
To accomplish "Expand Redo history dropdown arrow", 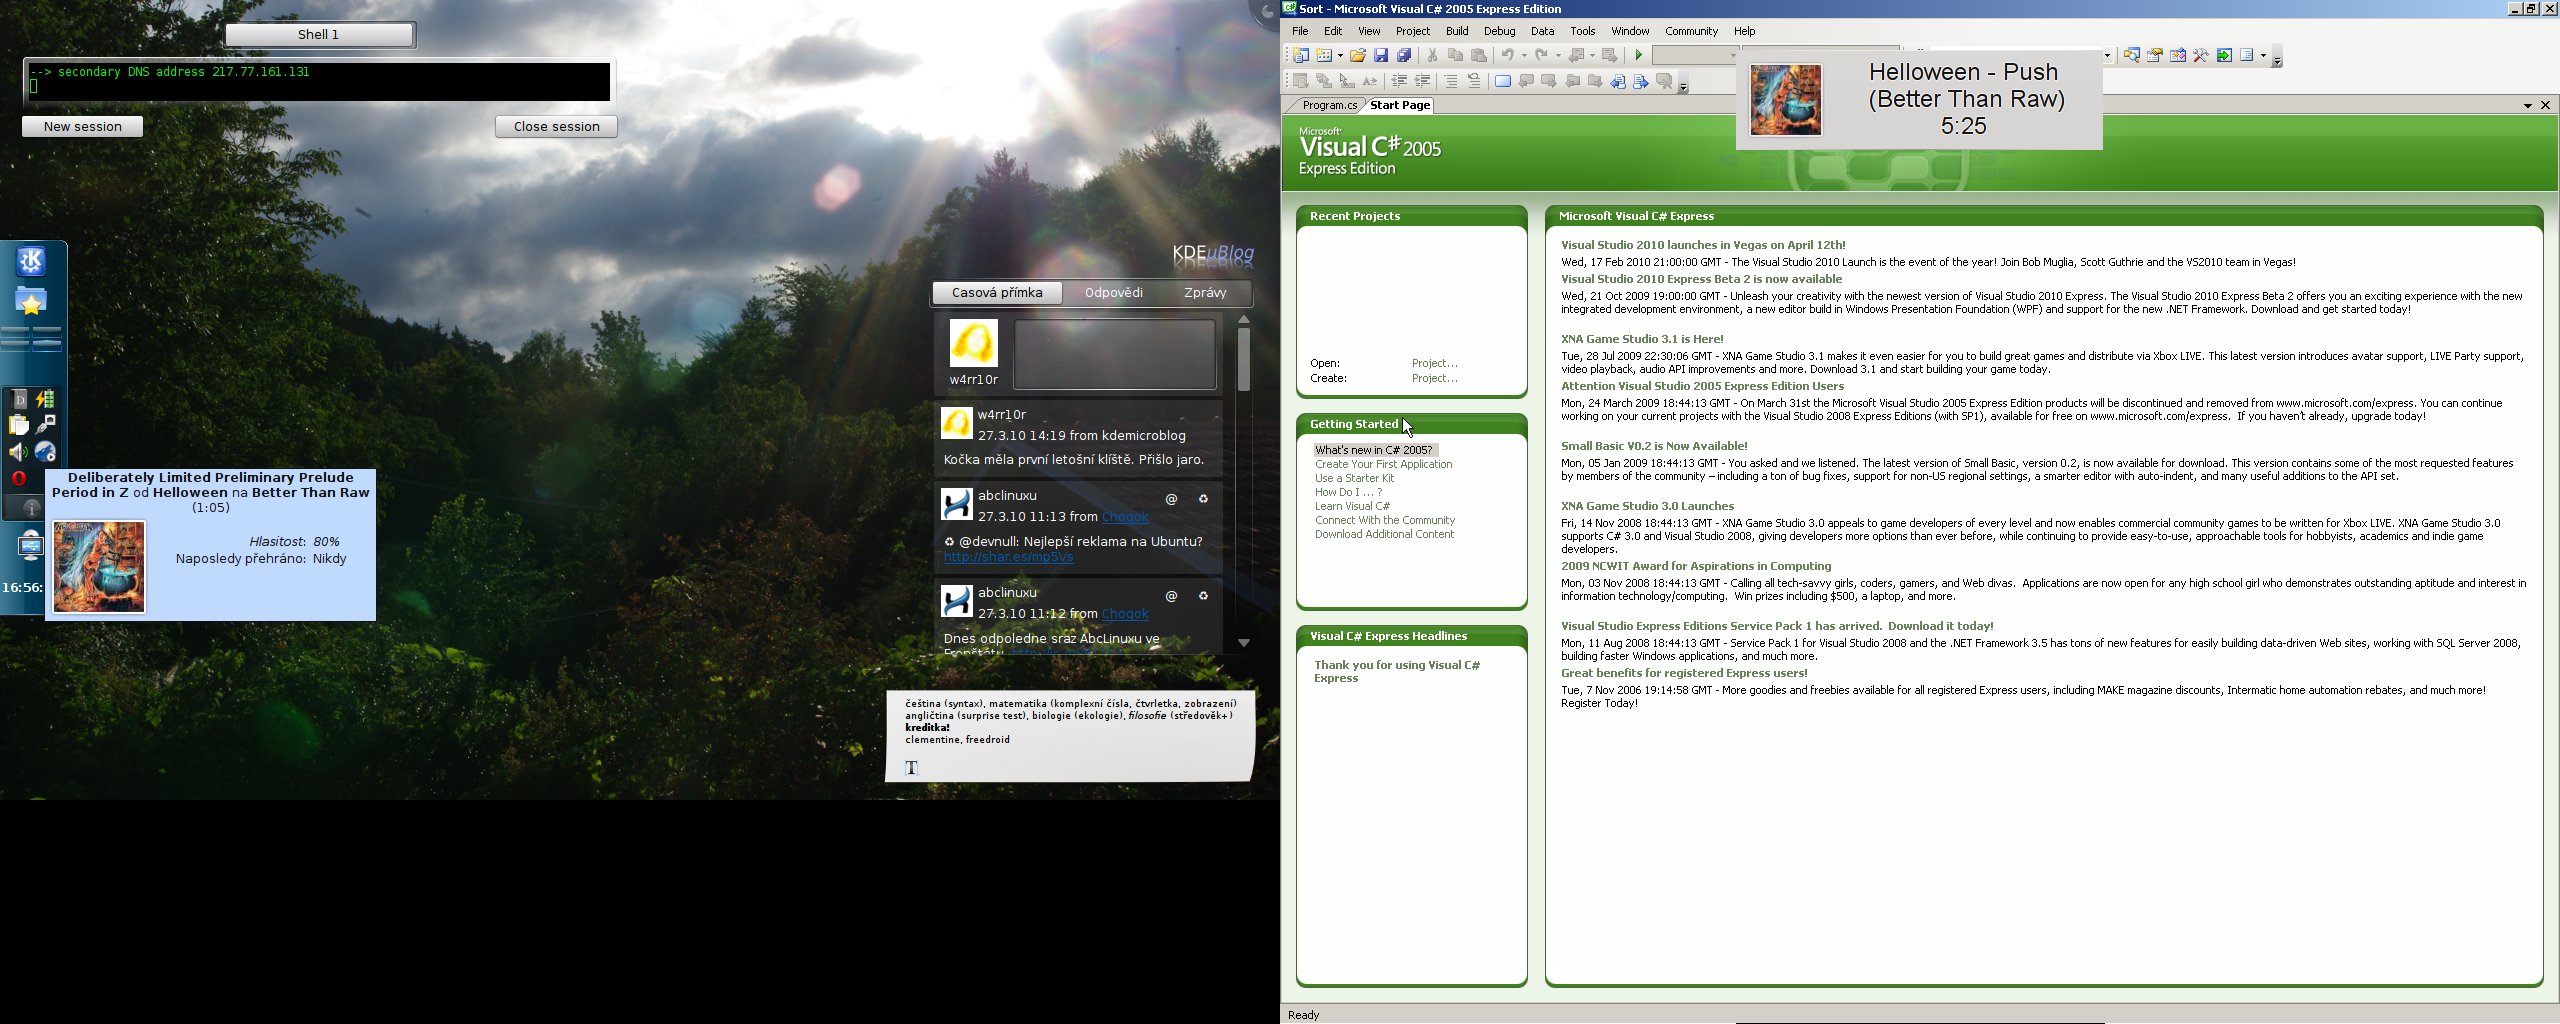I will click(1558, 55).
